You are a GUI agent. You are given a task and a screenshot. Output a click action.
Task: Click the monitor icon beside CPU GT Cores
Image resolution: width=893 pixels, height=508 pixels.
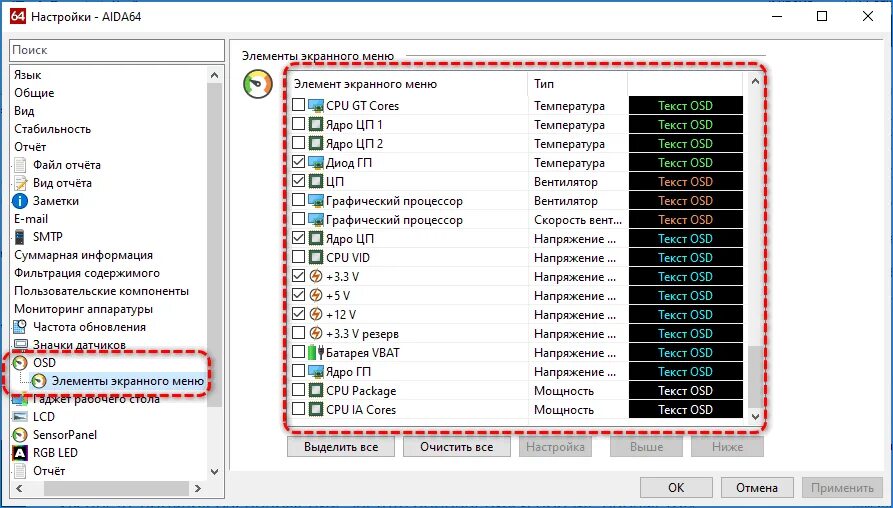(x=316, y=105)
